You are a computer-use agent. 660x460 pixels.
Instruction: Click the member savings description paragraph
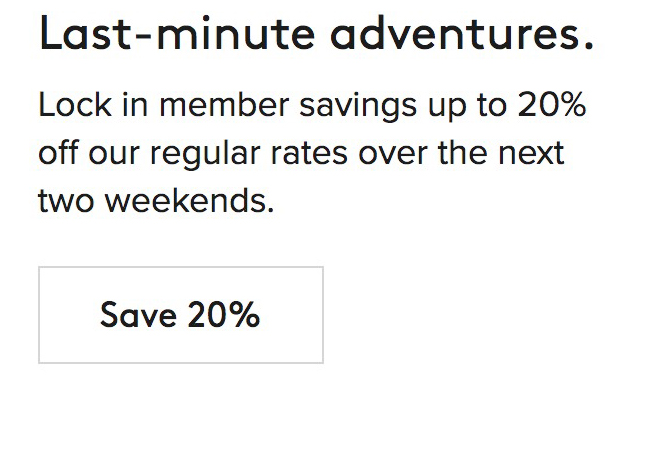pyautogui.click(x=310, y=153)
